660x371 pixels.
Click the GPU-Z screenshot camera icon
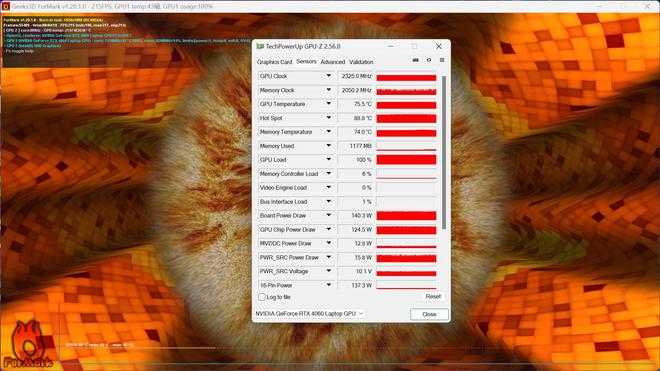point(415,60)
